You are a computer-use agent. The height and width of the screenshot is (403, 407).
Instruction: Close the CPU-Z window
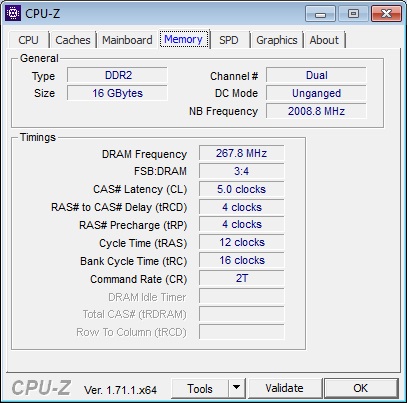[386, 14]
